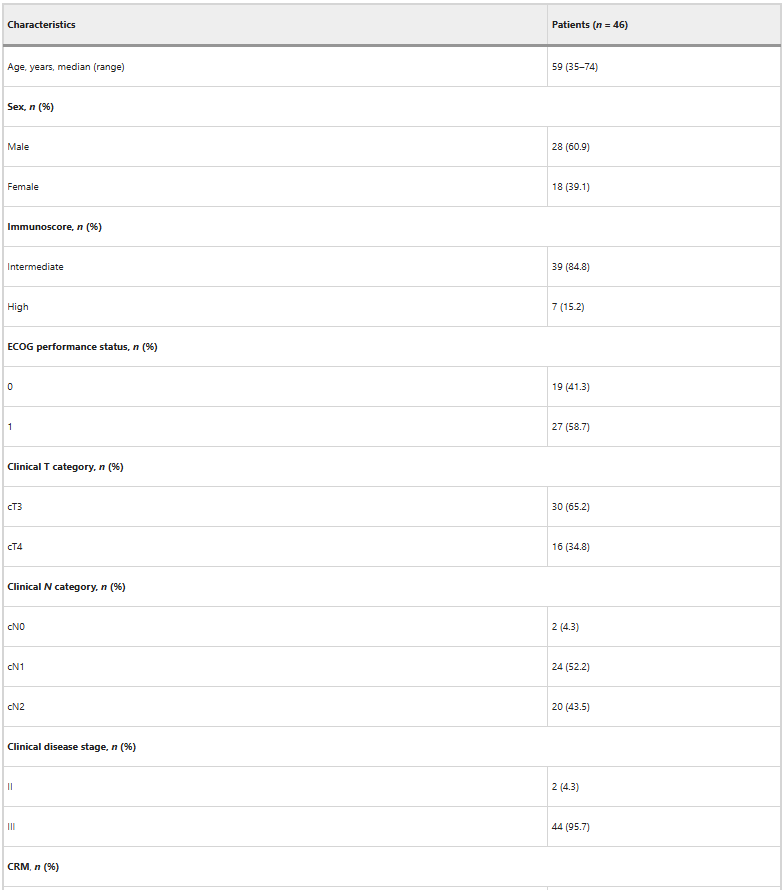Select the Clinical disease stage heading
The height and width of the screenshot is (890, 783).
(x=72, y=747)
